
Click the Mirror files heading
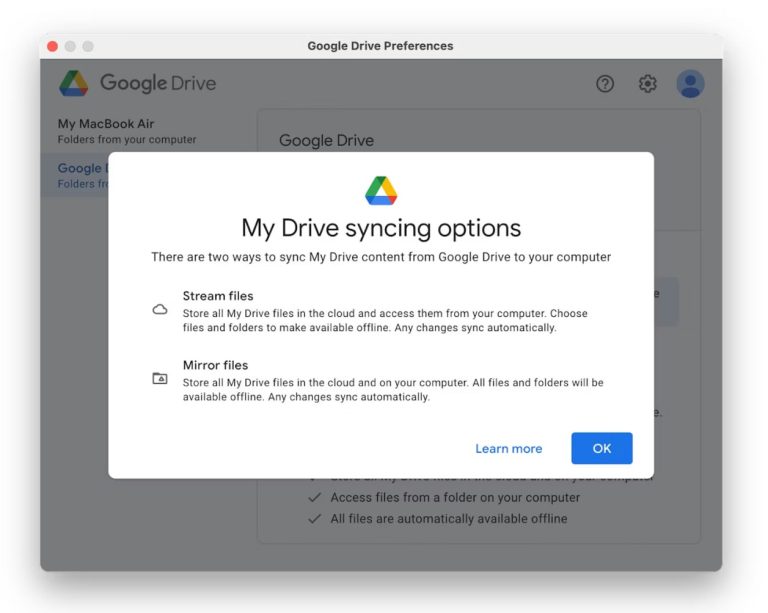(x=215, y=365)
